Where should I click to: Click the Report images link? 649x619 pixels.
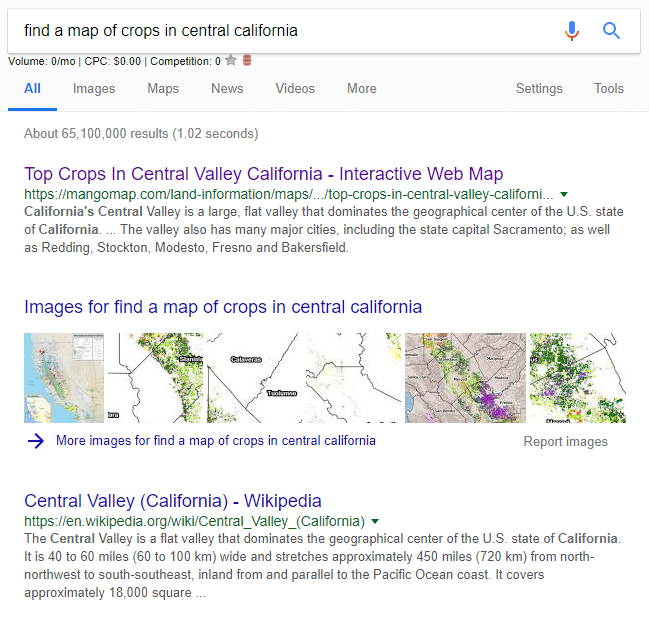[x=565, y=441]
